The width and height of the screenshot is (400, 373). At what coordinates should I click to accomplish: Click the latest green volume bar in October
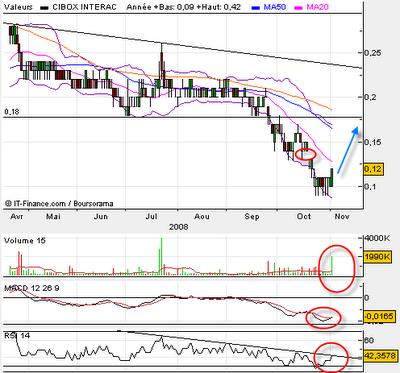coord(332,265)
